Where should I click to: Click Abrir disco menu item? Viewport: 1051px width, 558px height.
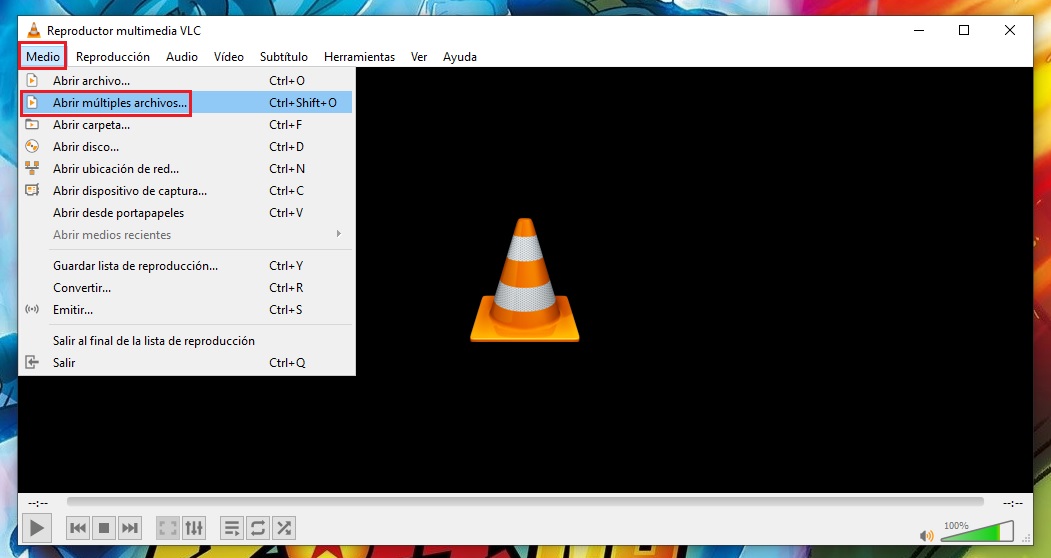86,147
